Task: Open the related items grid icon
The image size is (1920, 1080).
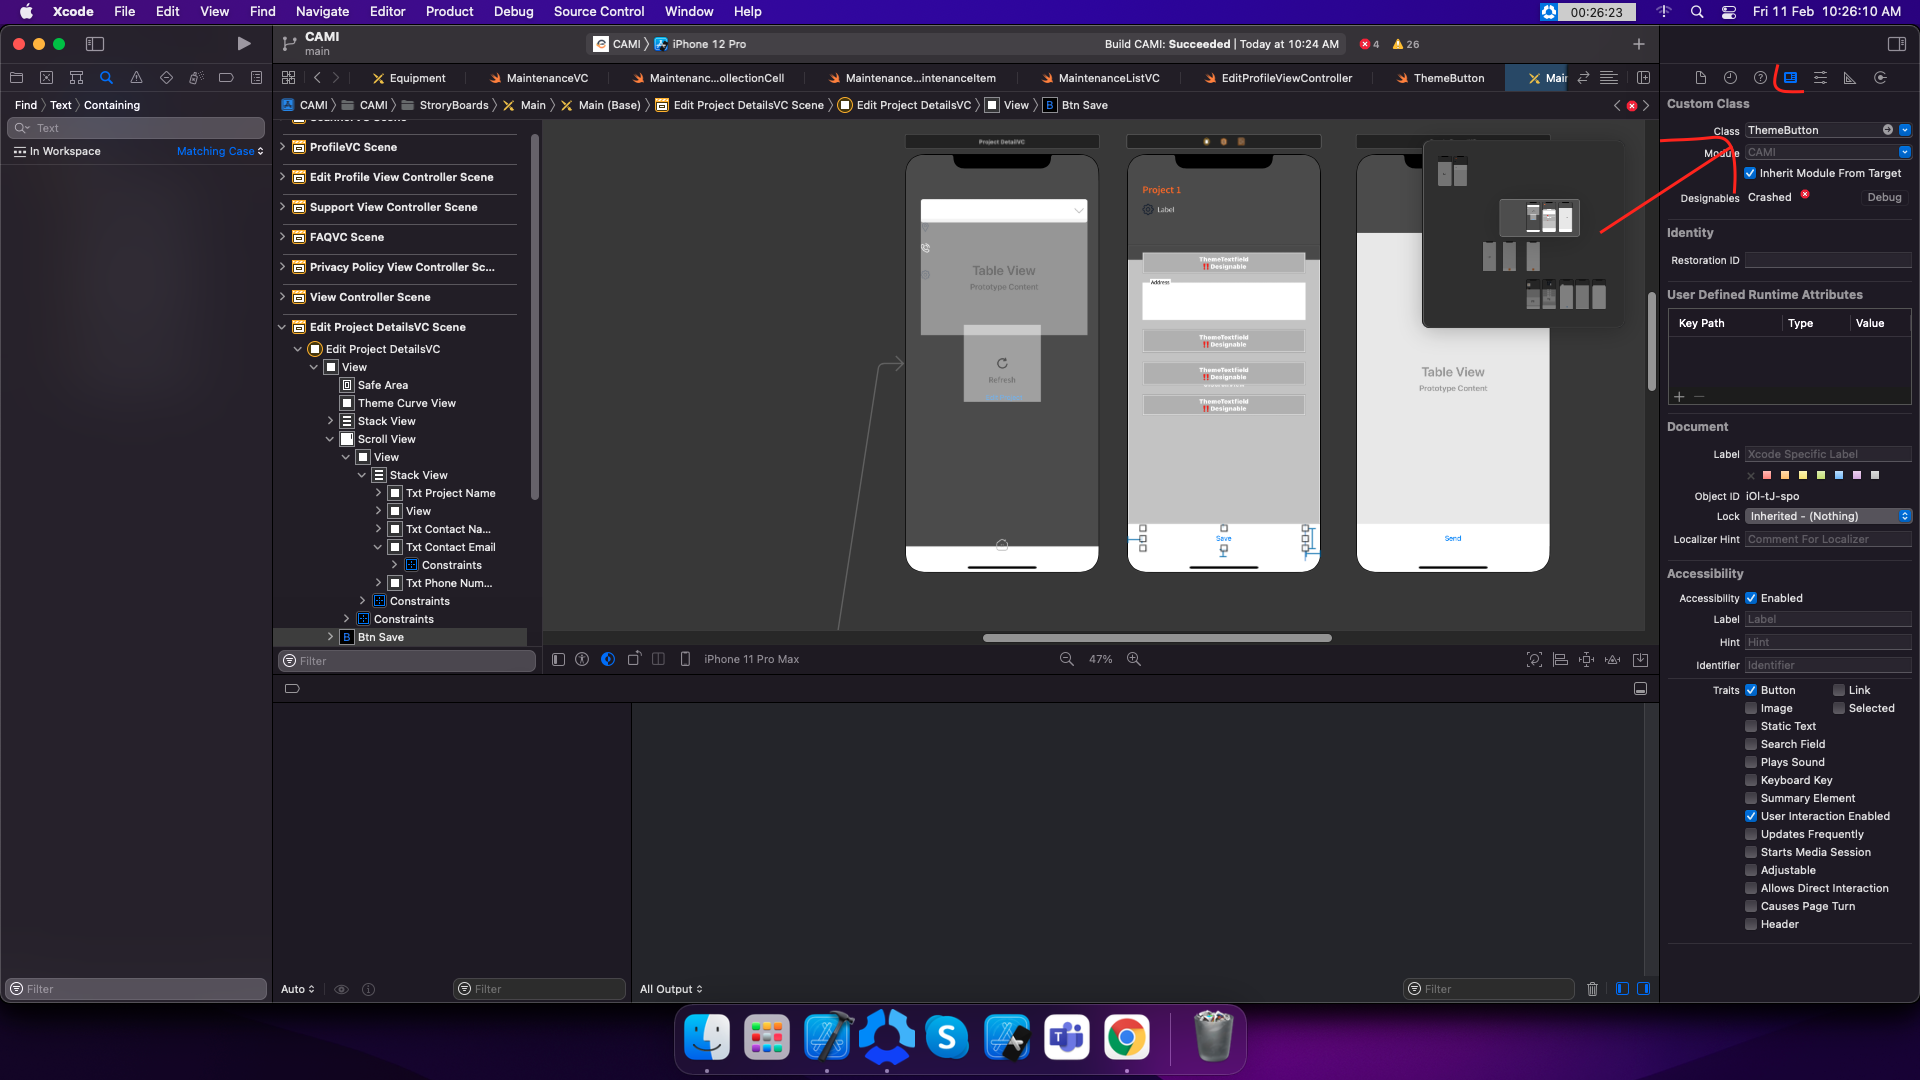Action: [288, 78]
